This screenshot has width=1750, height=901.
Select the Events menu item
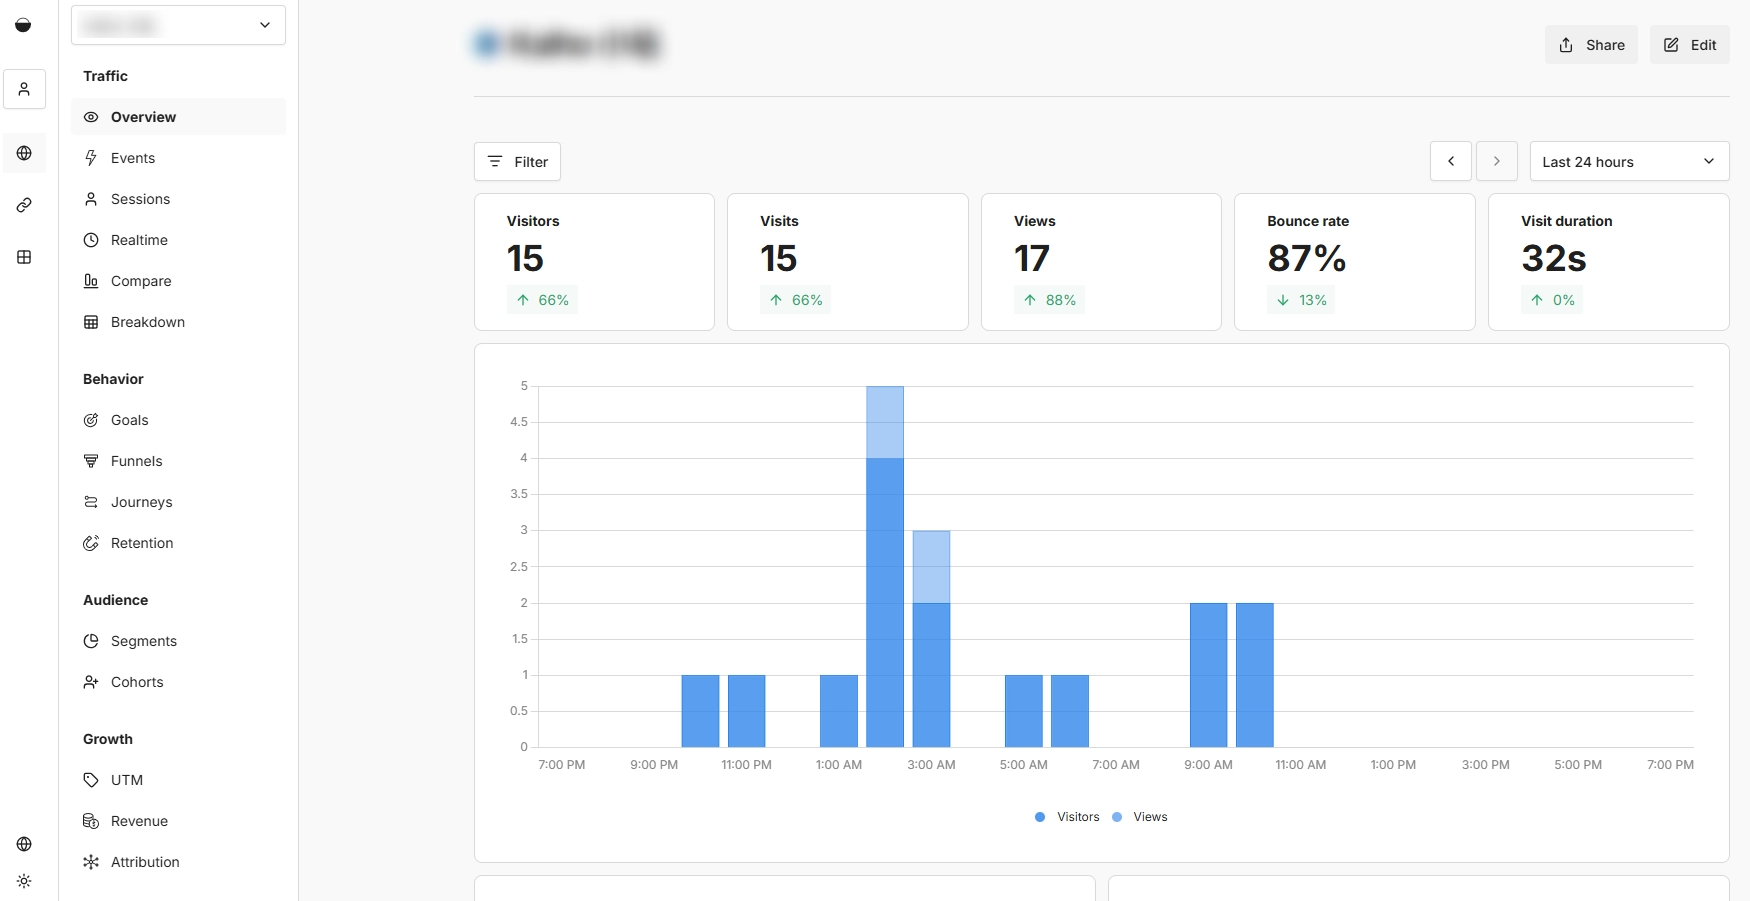(133, 158)
